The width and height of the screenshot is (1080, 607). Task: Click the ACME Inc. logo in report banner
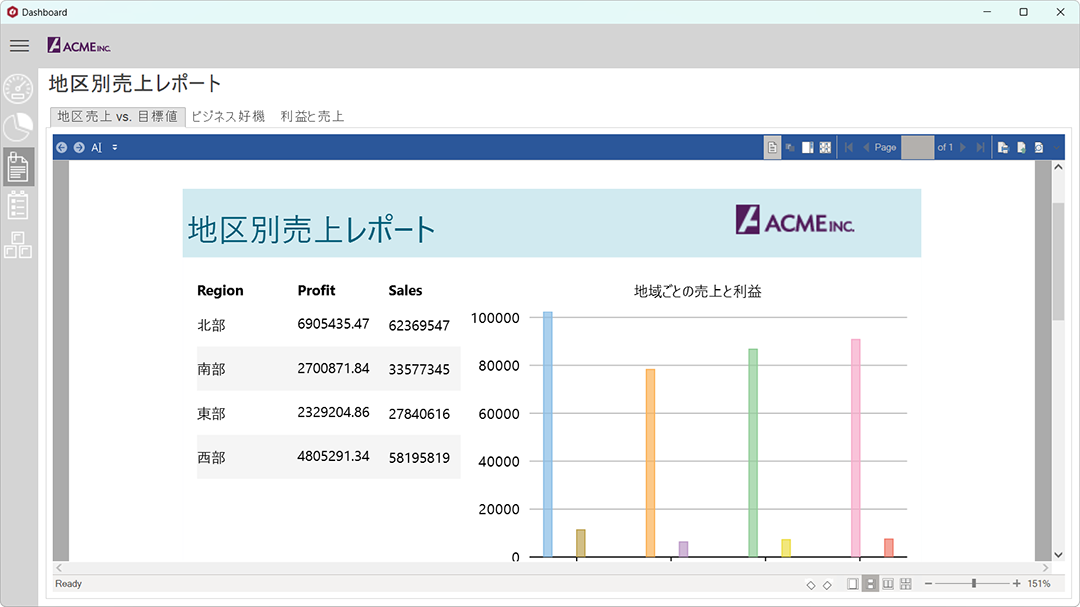click(x=795, y=220)
